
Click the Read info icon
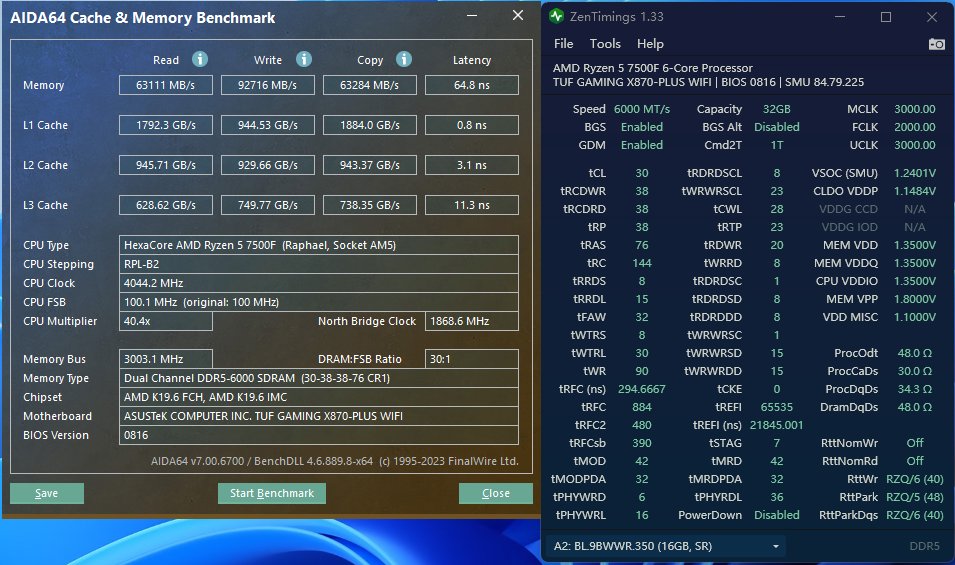(200, 59)
